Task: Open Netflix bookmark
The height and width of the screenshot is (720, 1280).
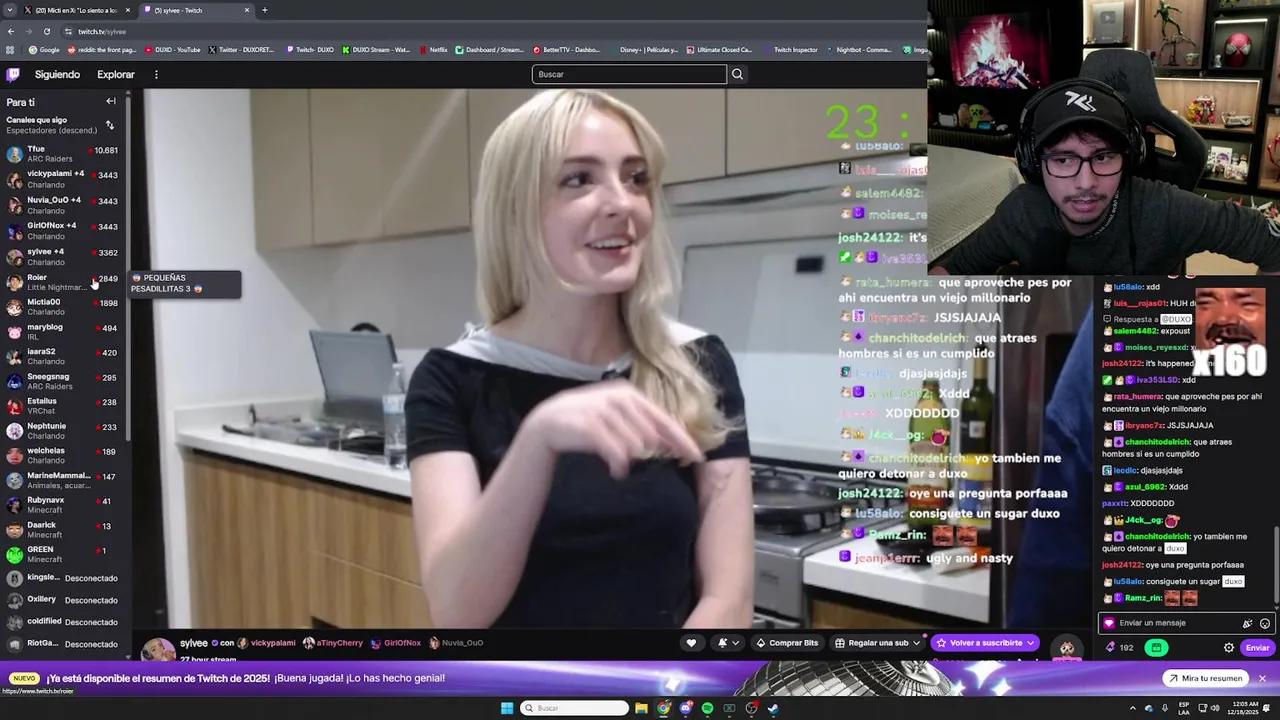Action: 433,49
